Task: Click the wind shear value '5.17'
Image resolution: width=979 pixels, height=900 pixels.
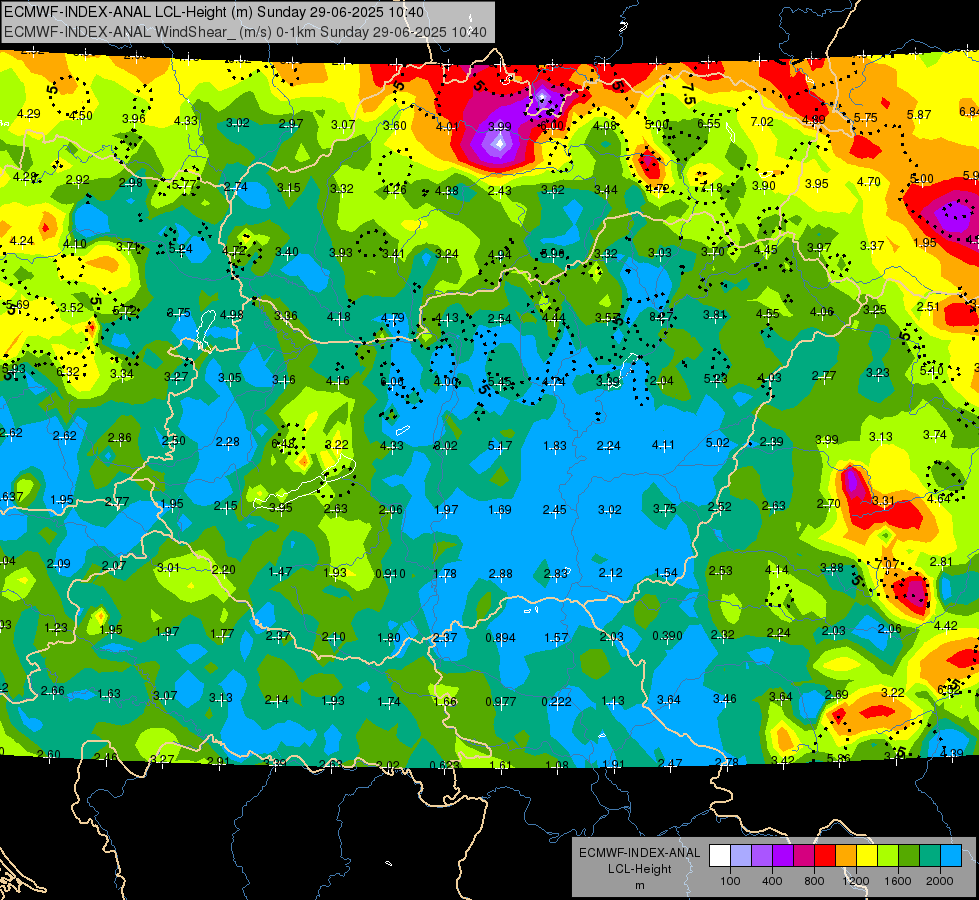Action: click(x=499, y=445)
